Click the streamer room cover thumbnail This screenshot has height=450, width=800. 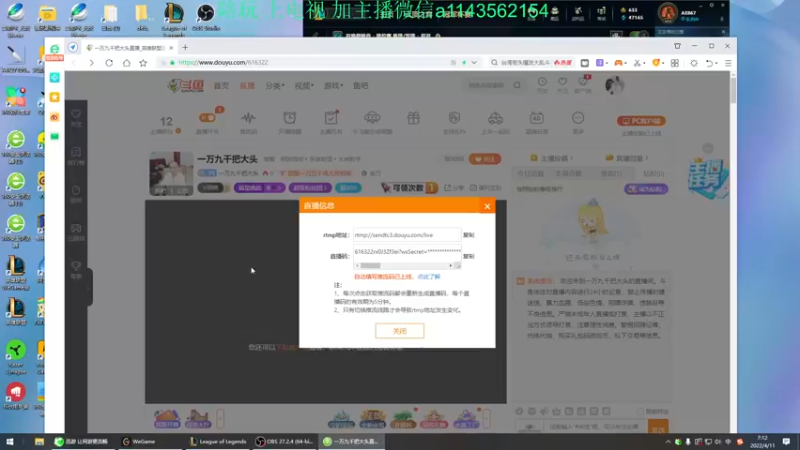[x=171, y=173]
